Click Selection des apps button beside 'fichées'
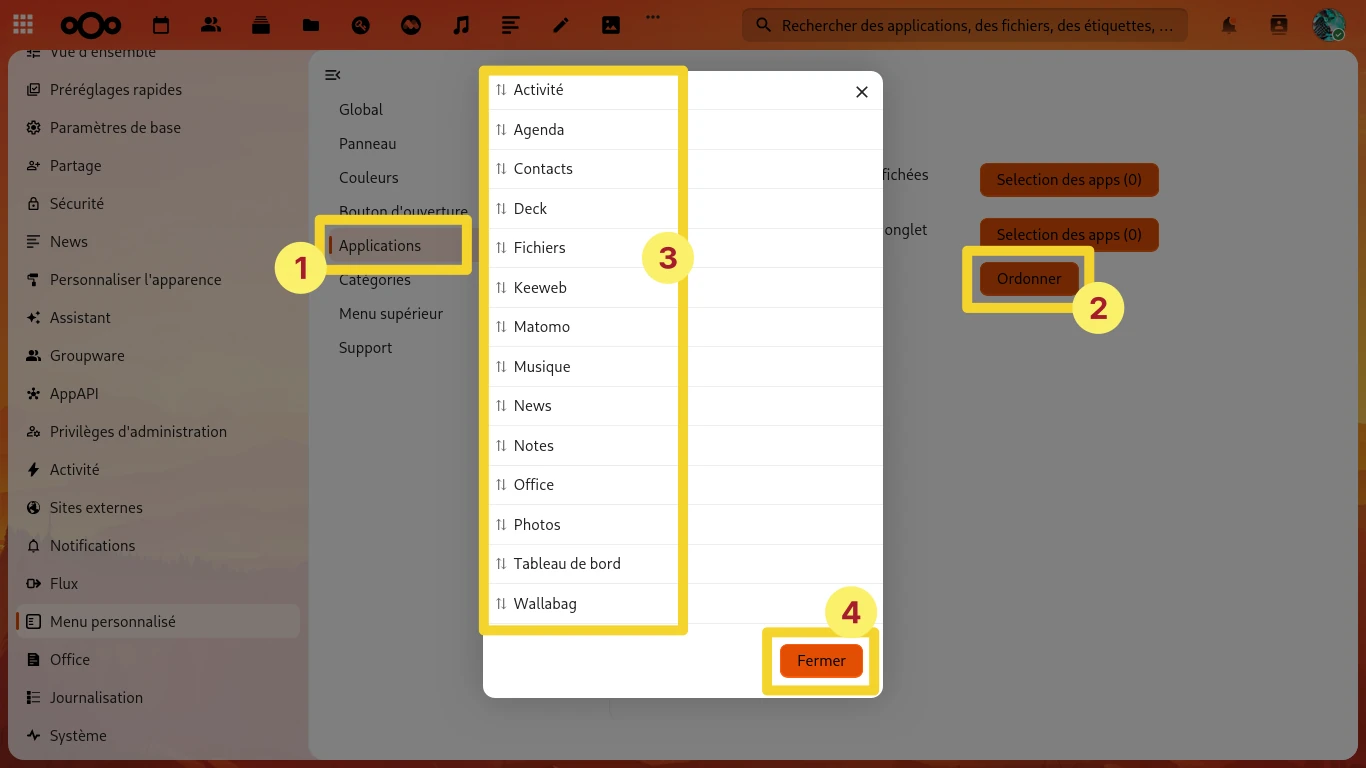This screenshot has height=768, width=1366. tap(1069, 180)
